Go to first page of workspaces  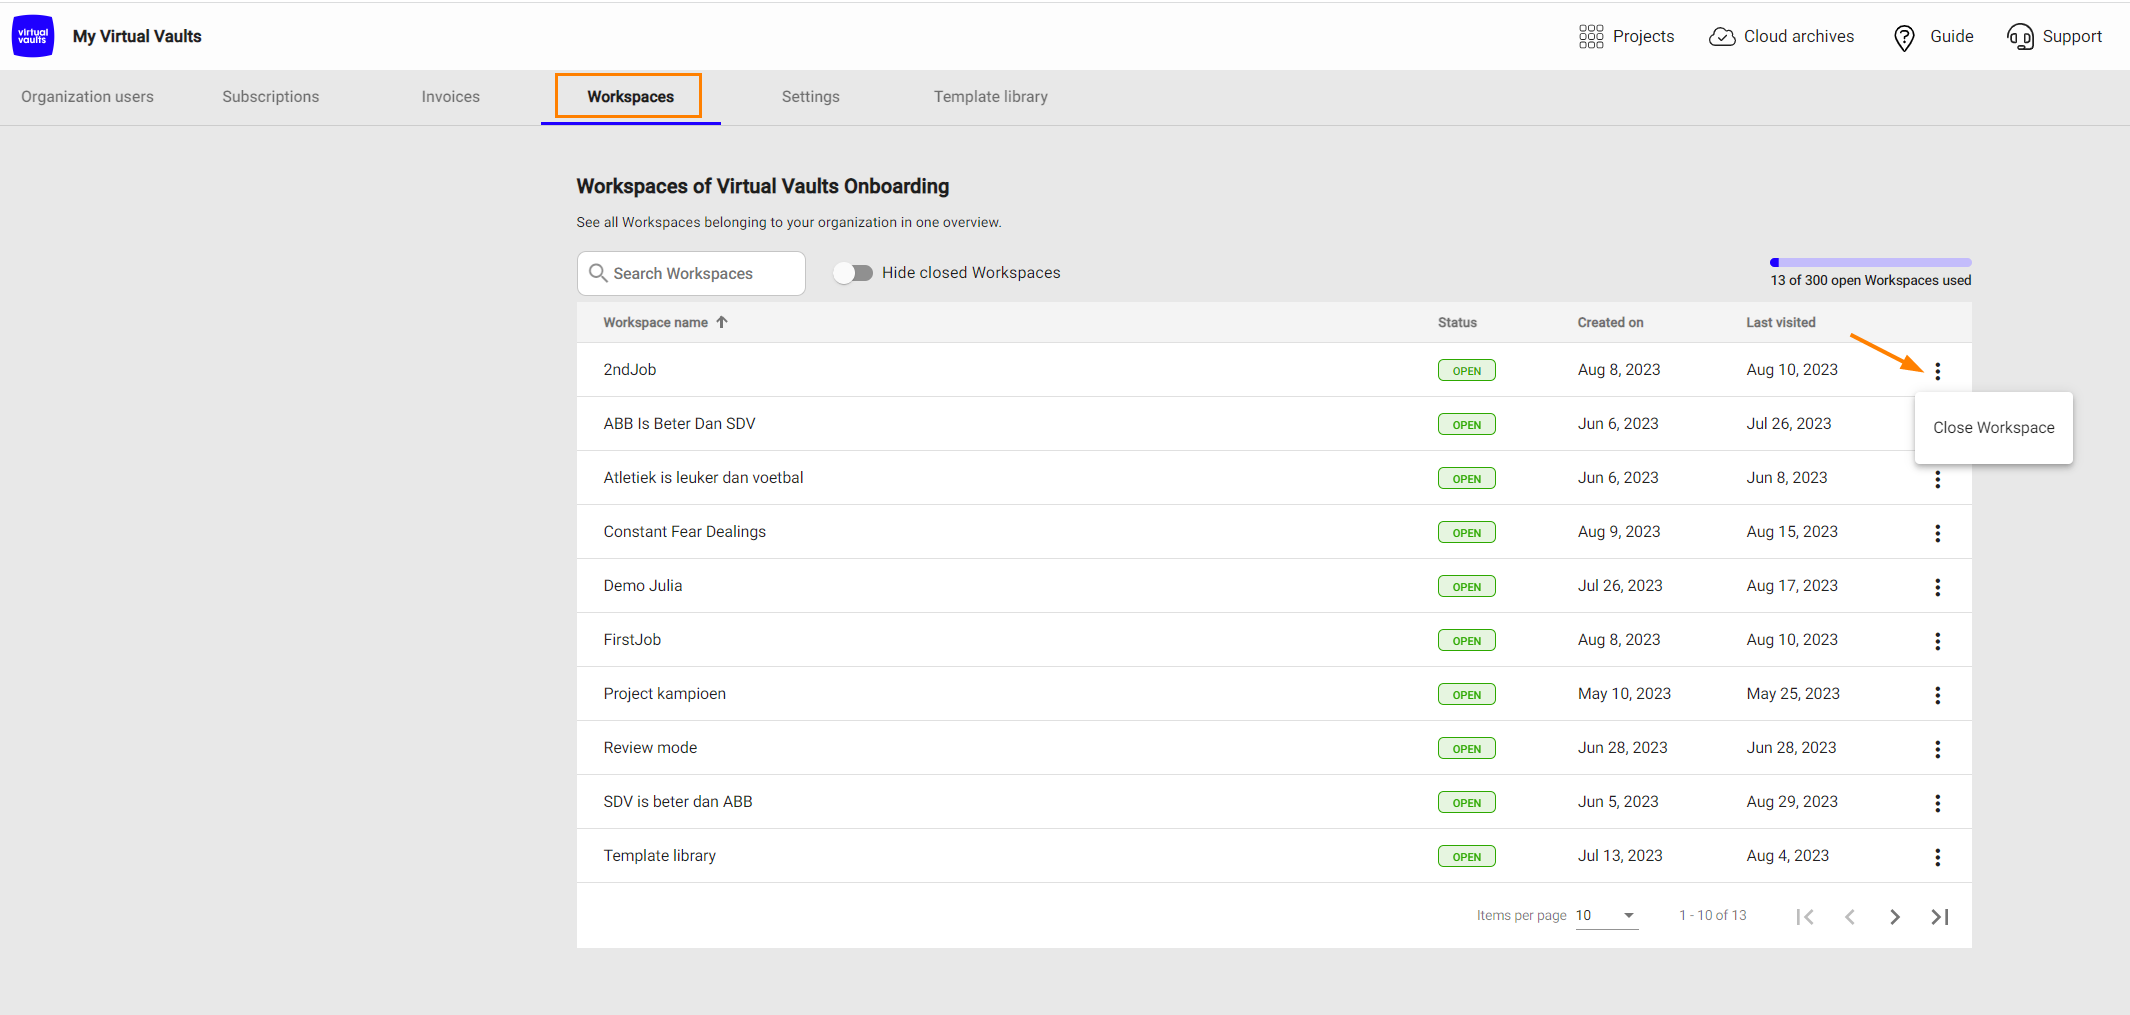(x=1805, y=917)
